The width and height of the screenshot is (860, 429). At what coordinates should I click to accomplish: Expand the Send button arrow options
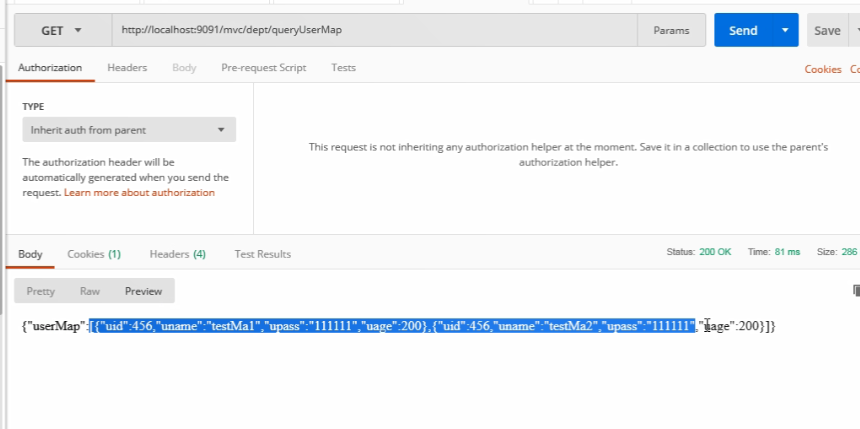click(785, 30)
